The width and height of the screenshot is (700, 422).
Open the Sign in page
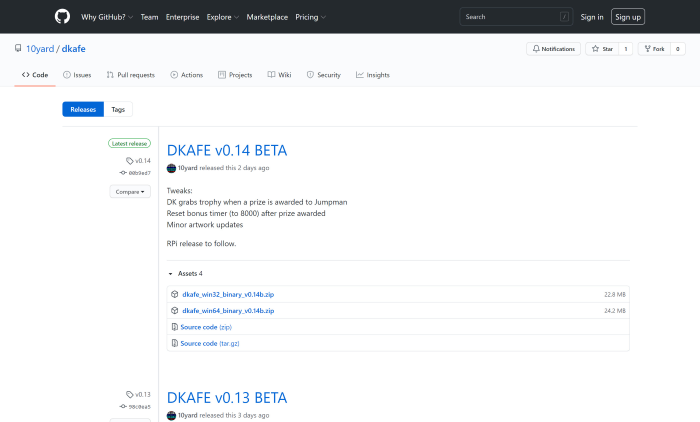tap(592, 17)
